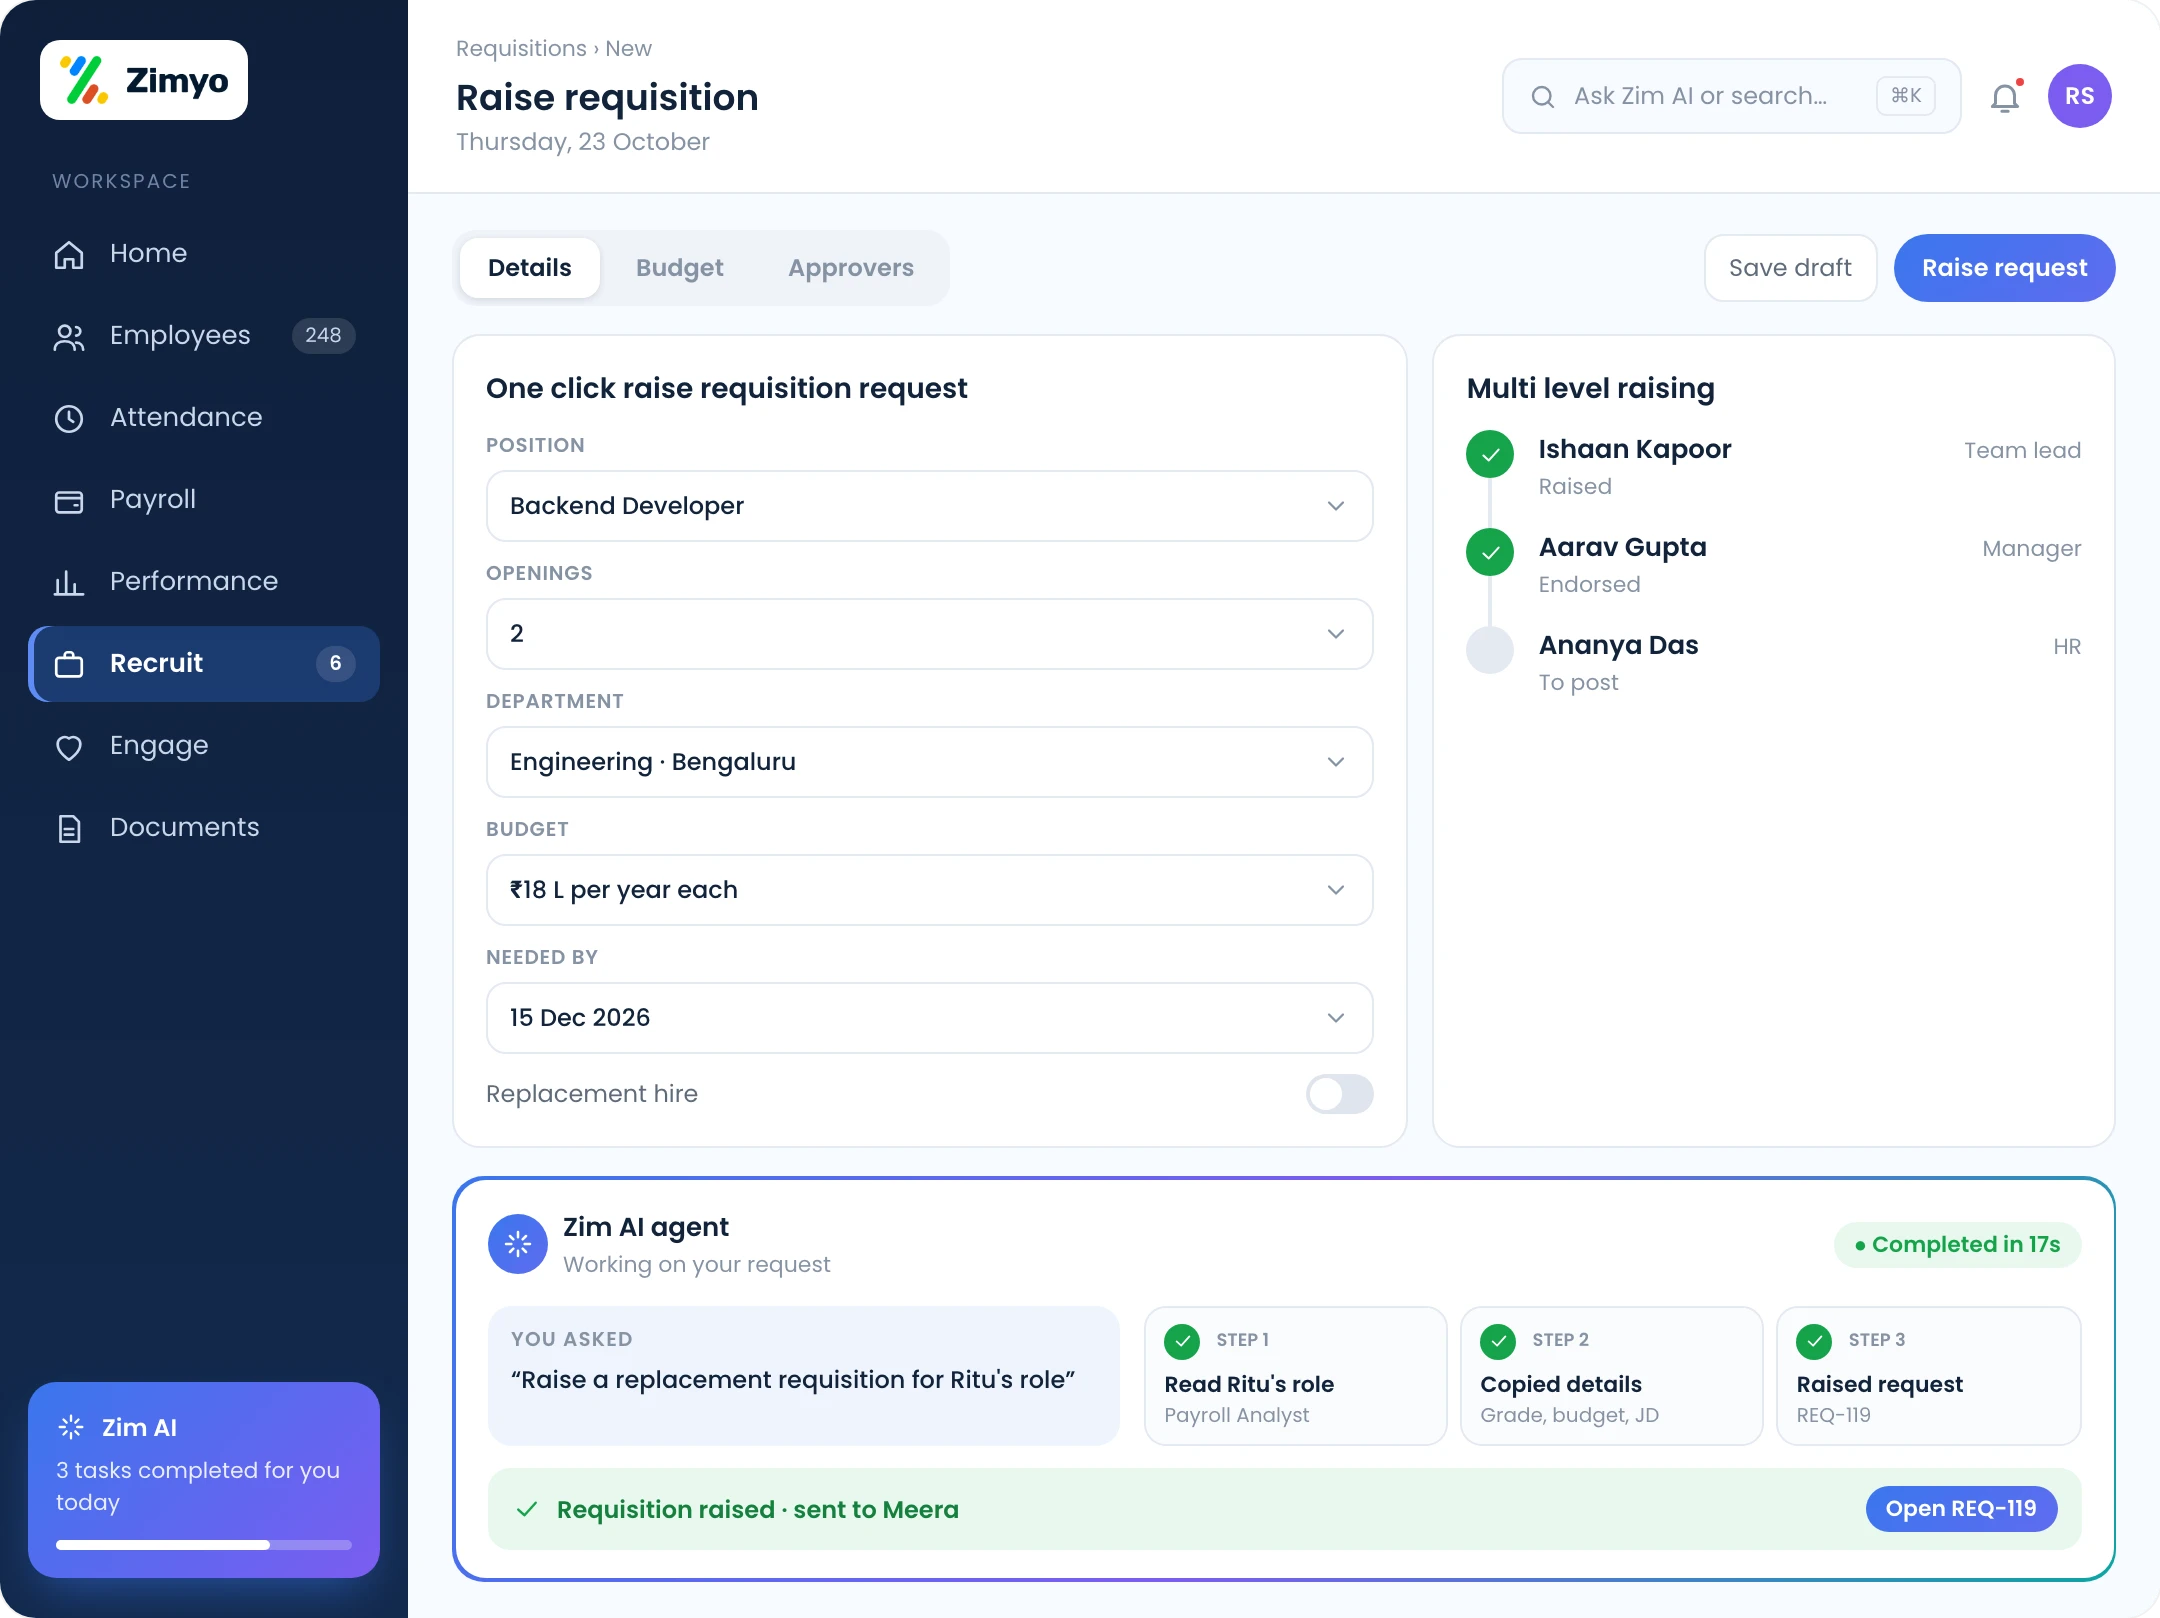Click the Engage heart icon

coord(69,747)
